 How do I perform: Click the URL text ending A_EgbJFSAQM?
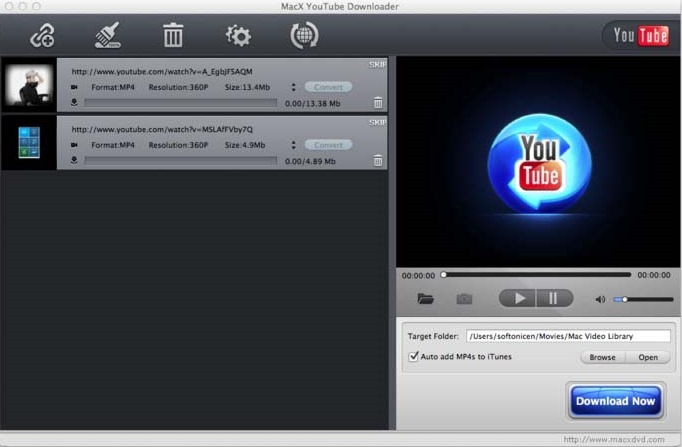pyautogui.click(x=162, y=71)
